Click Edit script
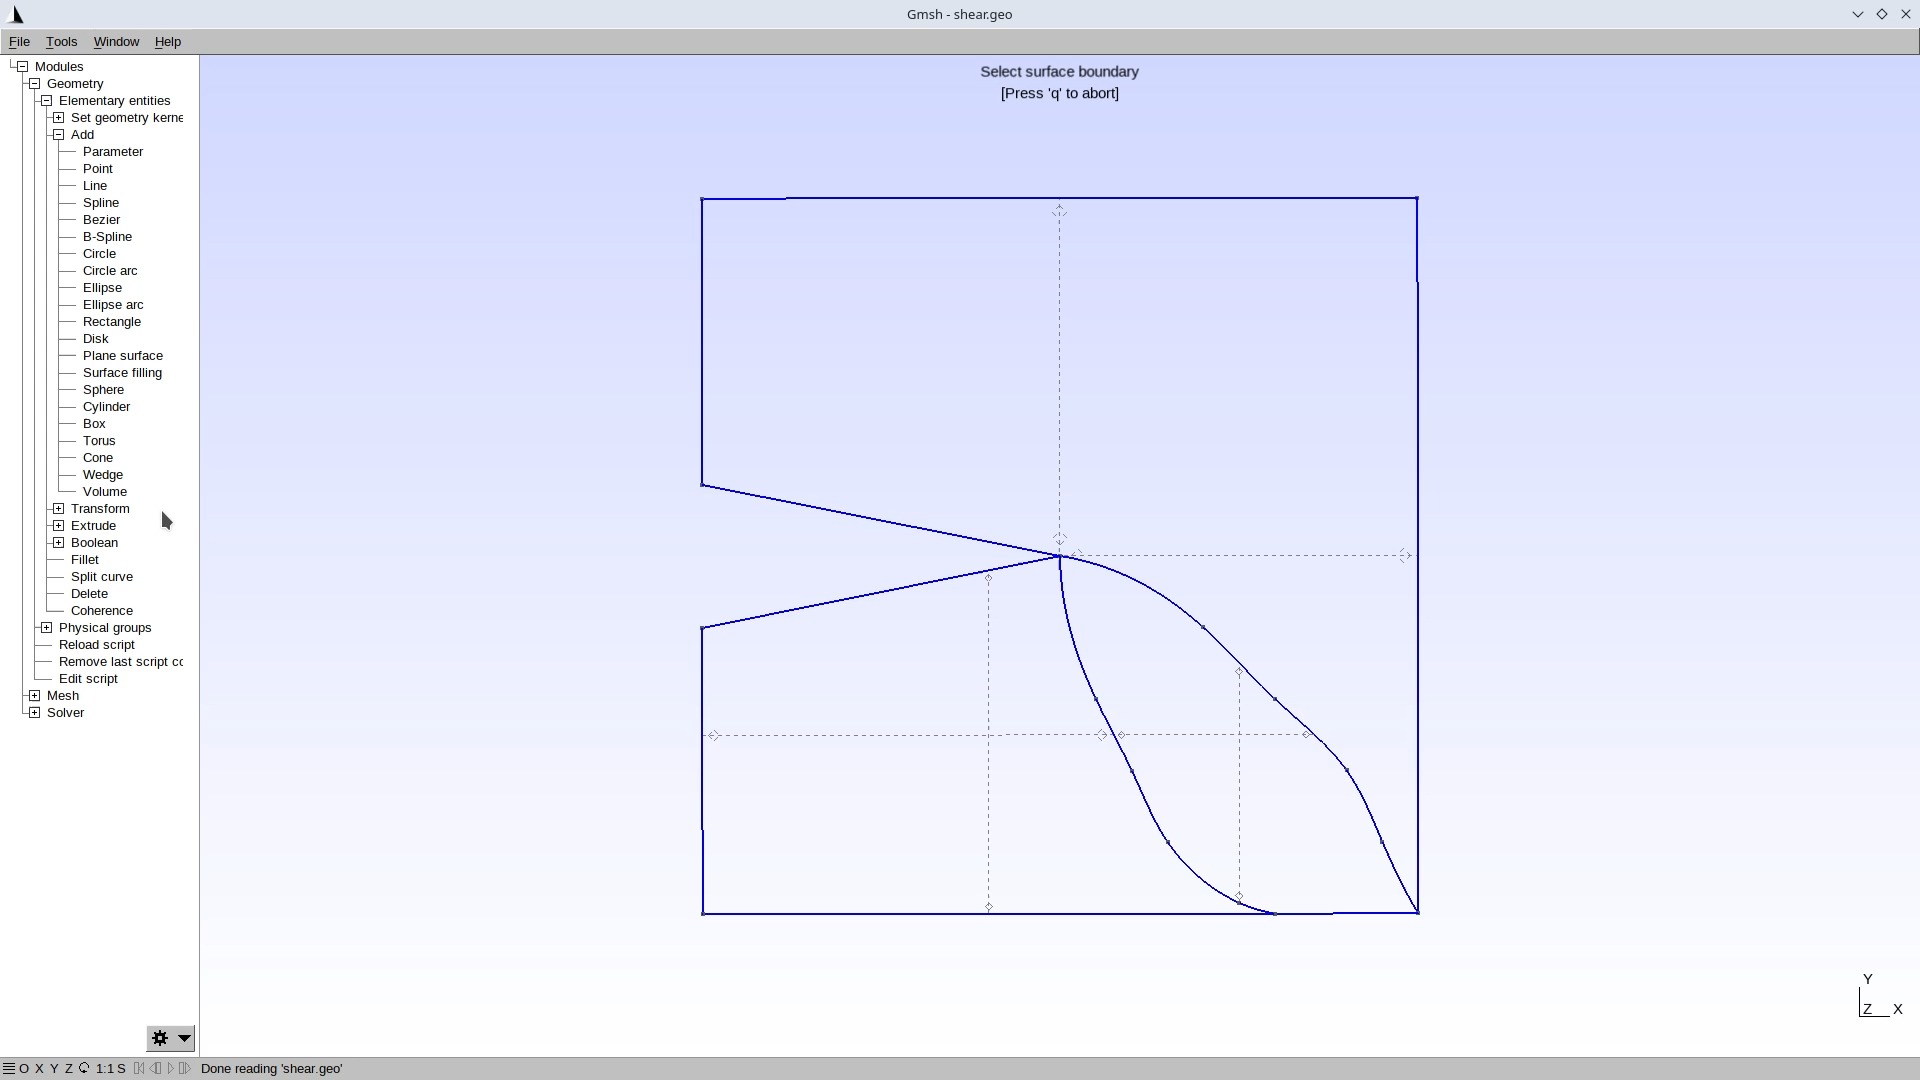 click(88, 678)
